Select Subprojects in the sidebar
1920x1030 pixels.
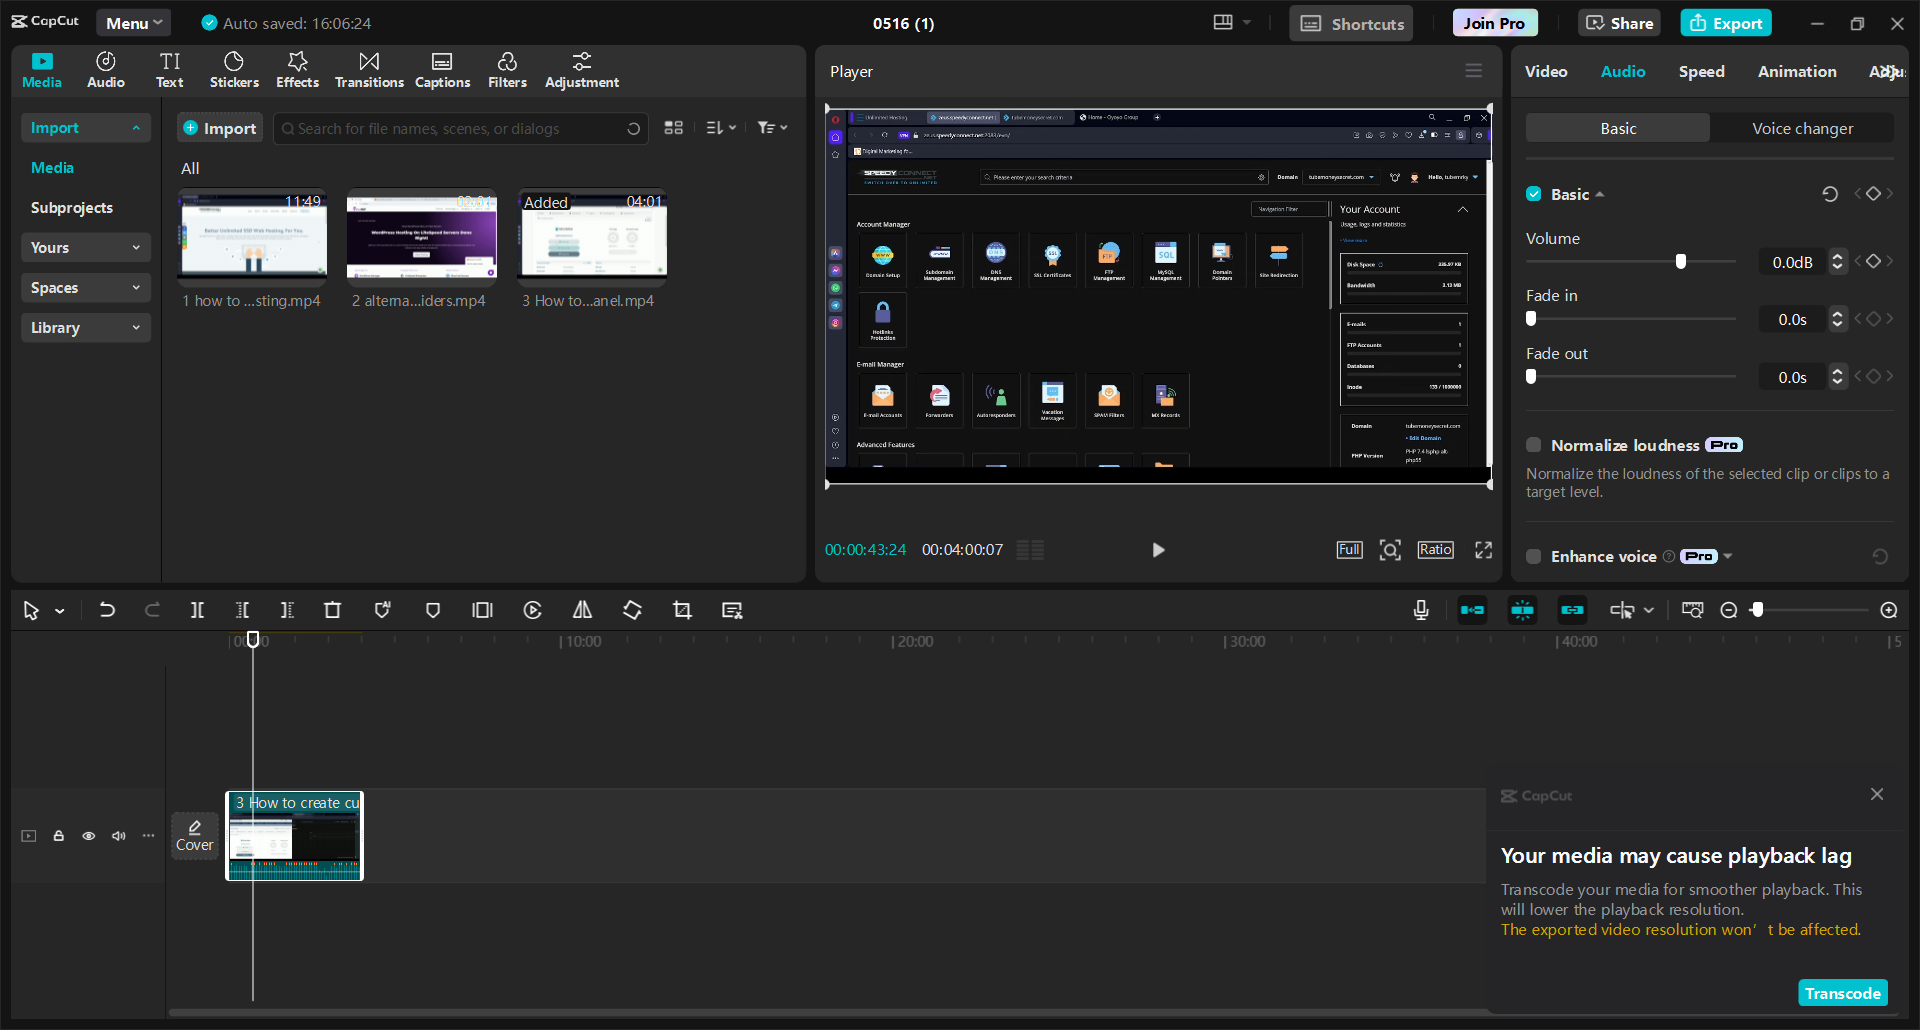72,208
